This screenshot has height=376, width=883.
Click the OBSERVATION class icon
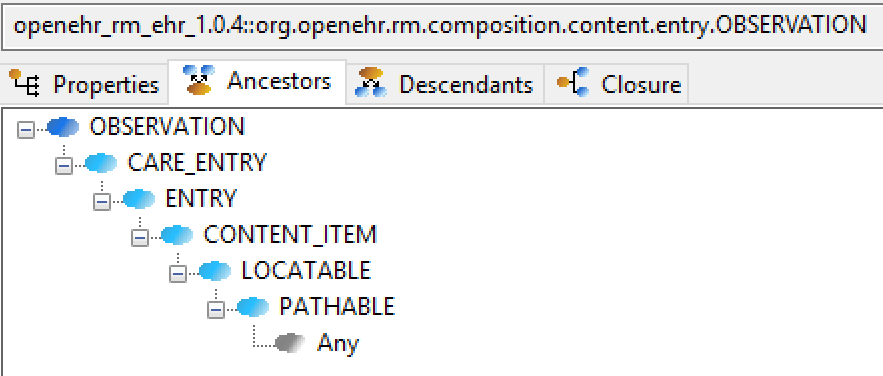click(63, 127)
